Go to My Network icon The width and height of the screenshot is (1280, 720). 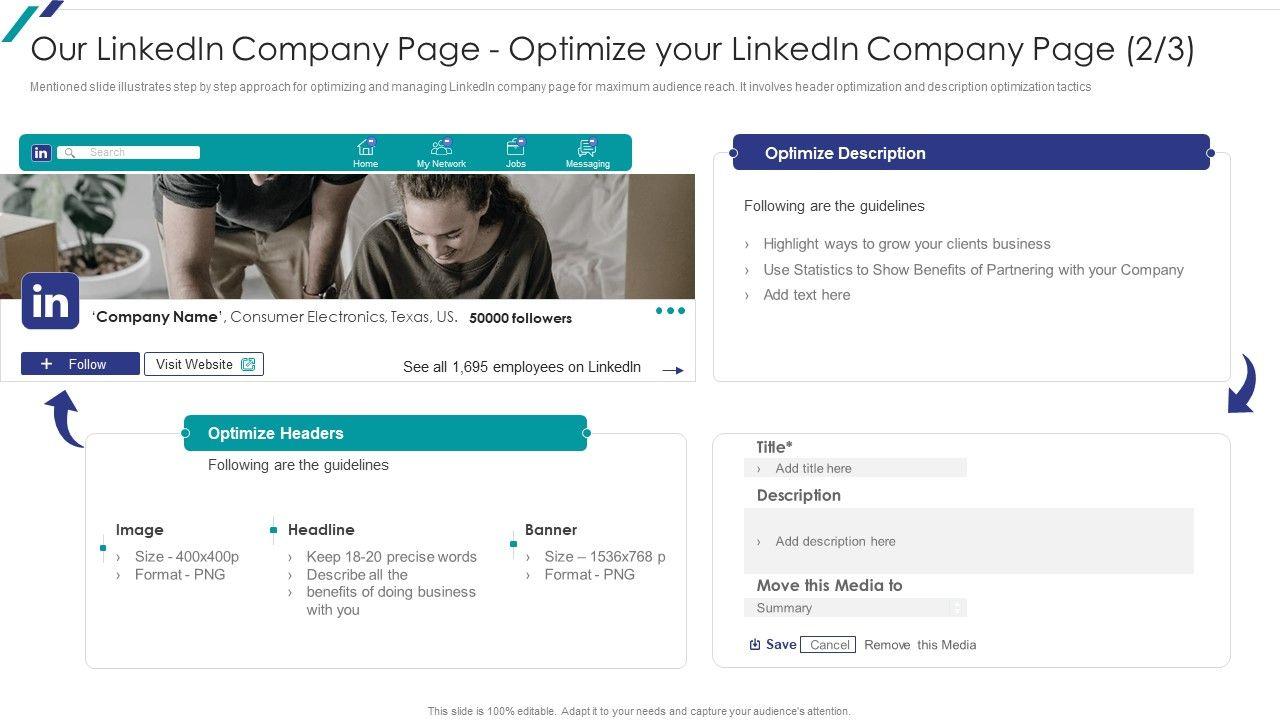441,148
